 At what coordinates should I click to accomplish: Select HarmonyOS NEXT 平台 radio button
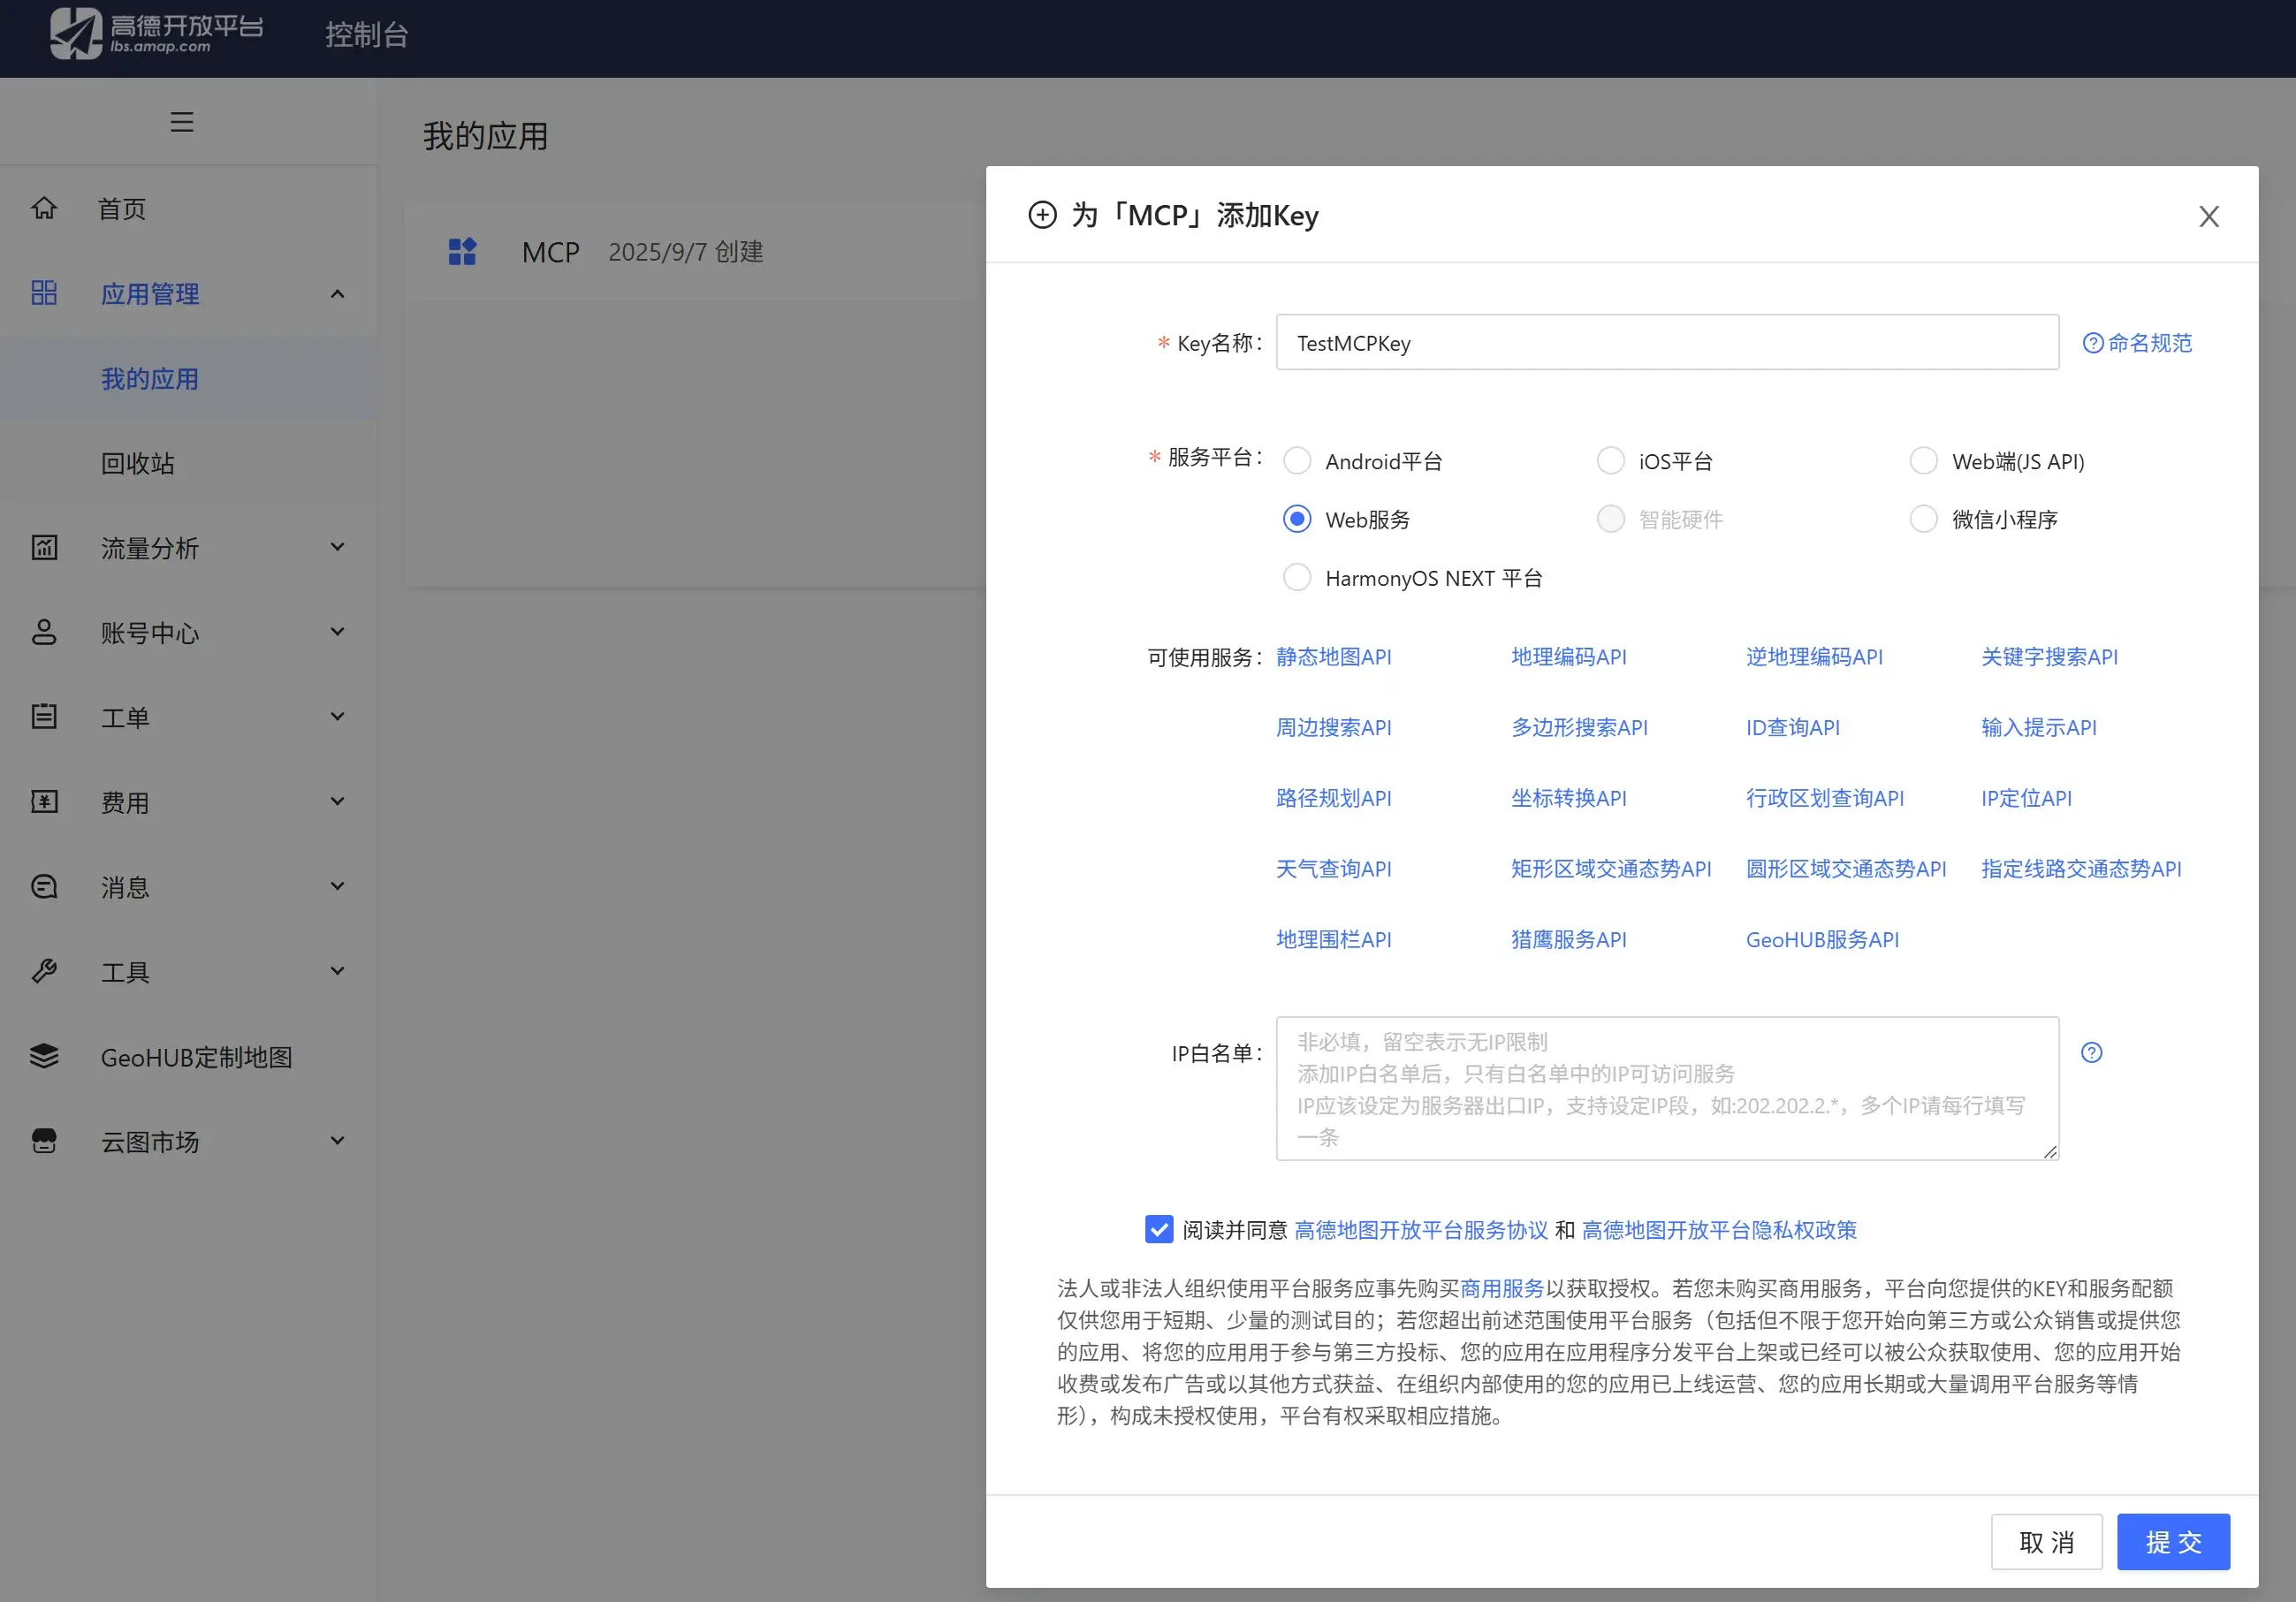[1297, 578]
